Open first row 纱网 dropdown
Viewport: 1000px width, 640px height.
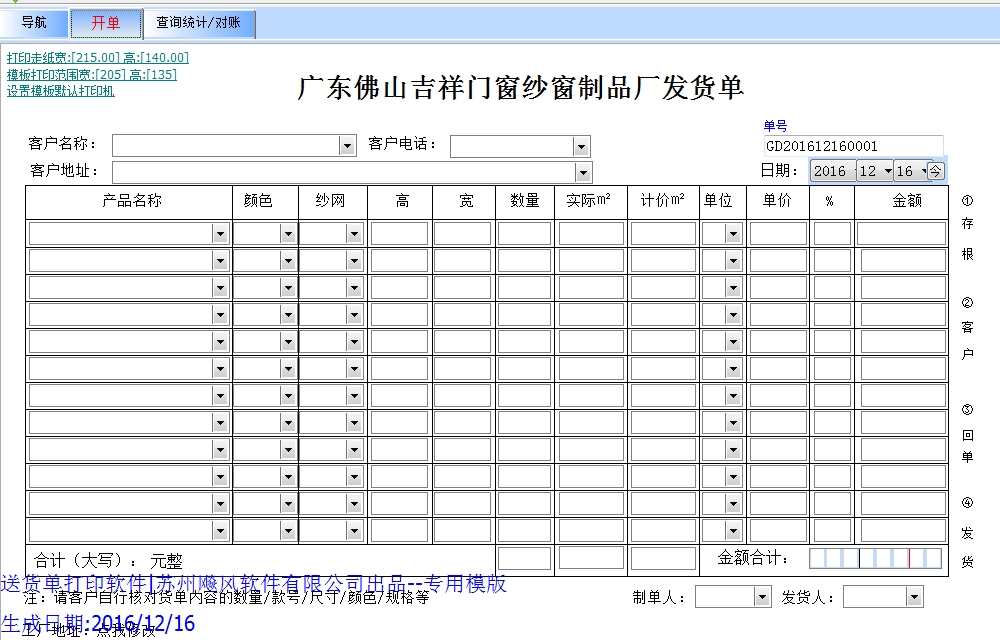(355, 234)
